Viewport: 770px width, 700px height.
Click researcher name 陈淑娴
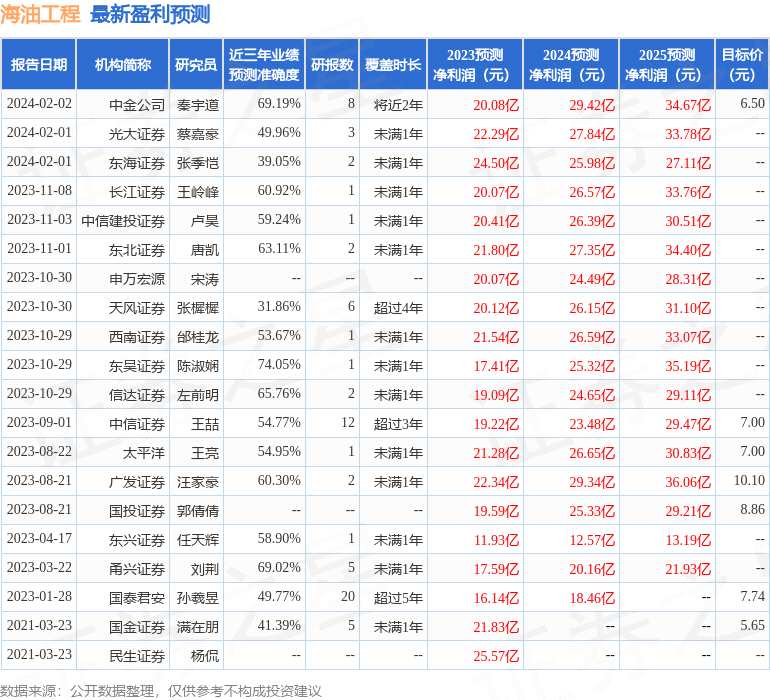tap(197, 365)
